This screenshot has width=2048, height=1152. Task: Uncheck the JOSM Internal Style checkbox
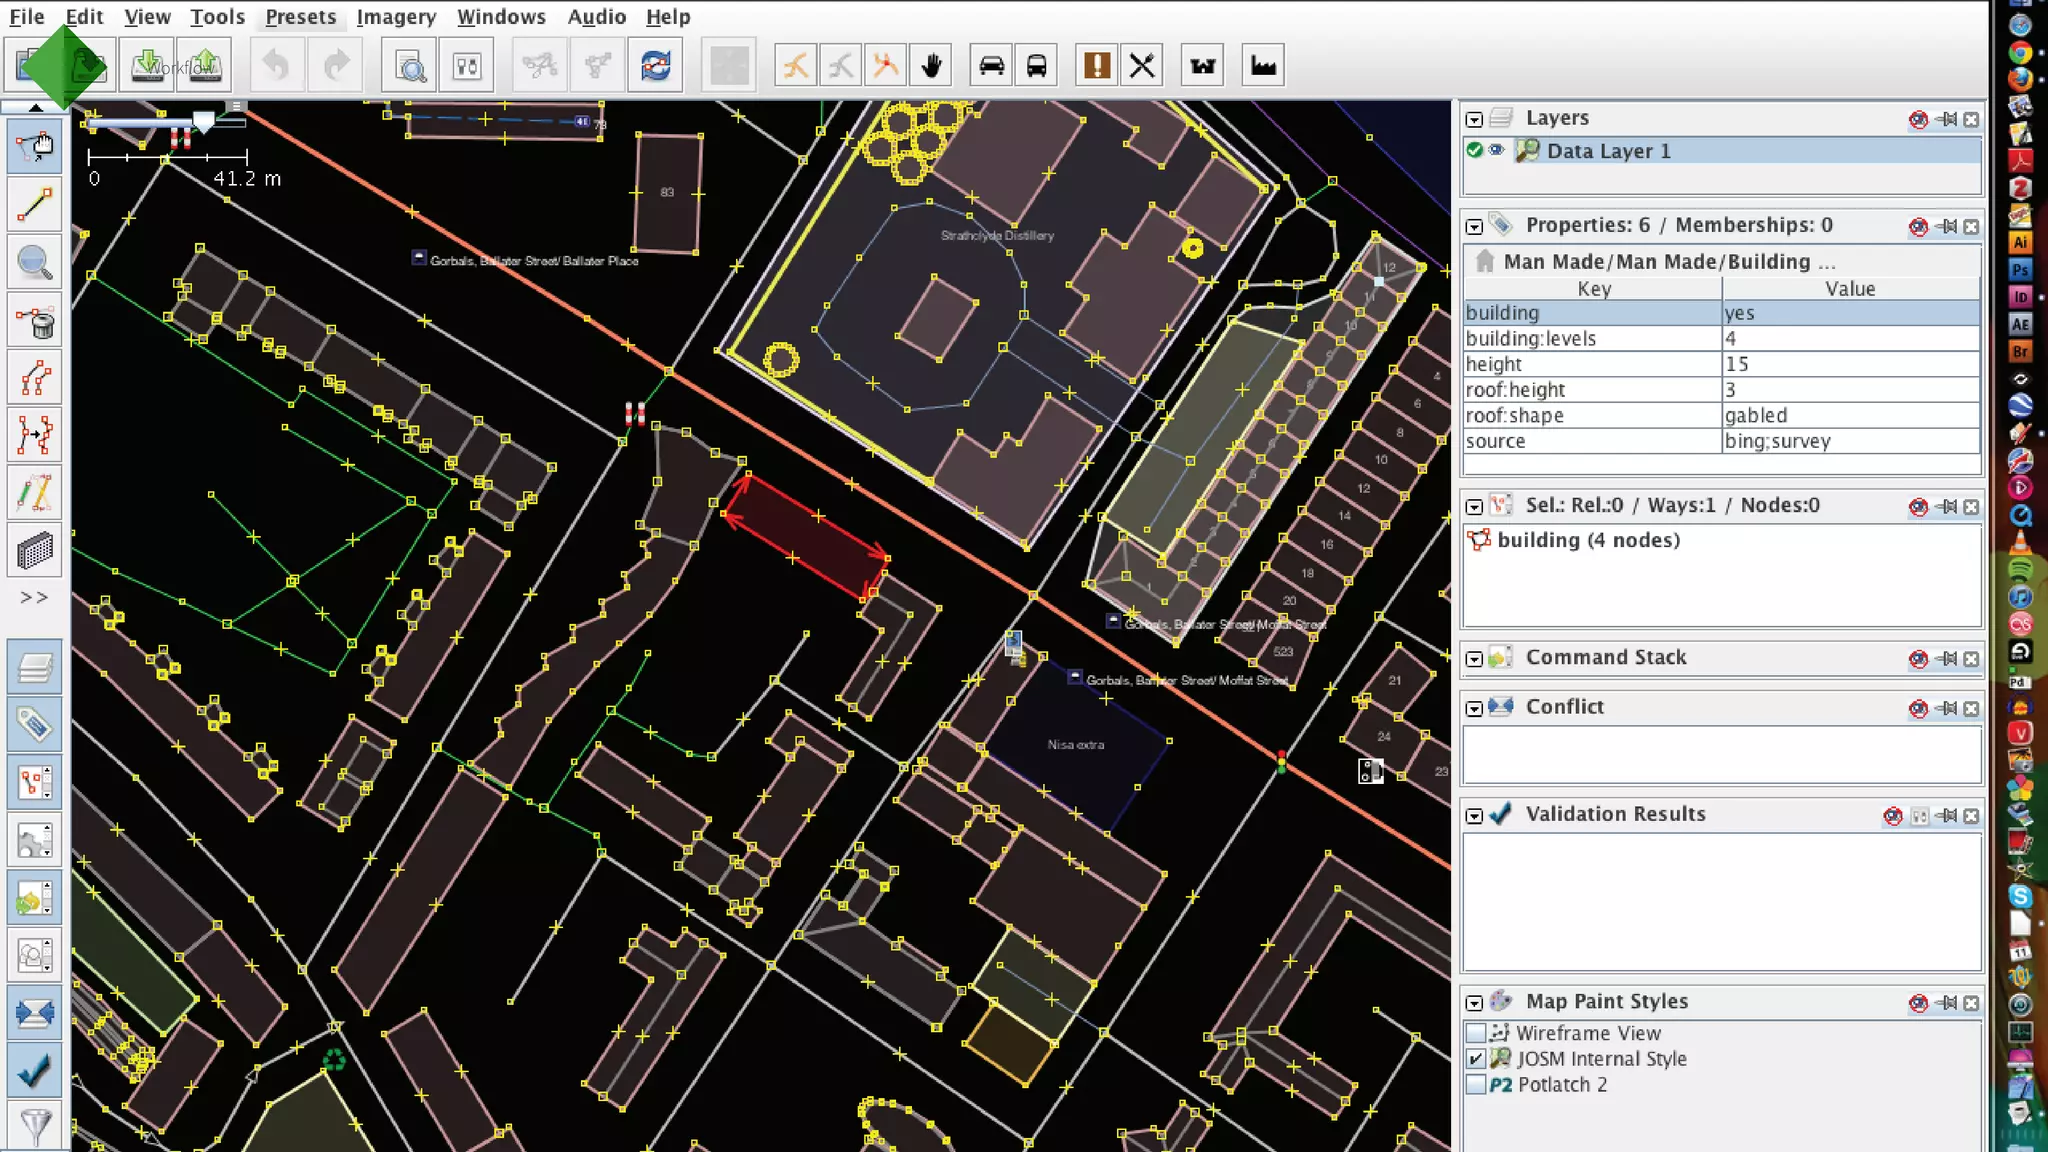pos(1476,1059)
